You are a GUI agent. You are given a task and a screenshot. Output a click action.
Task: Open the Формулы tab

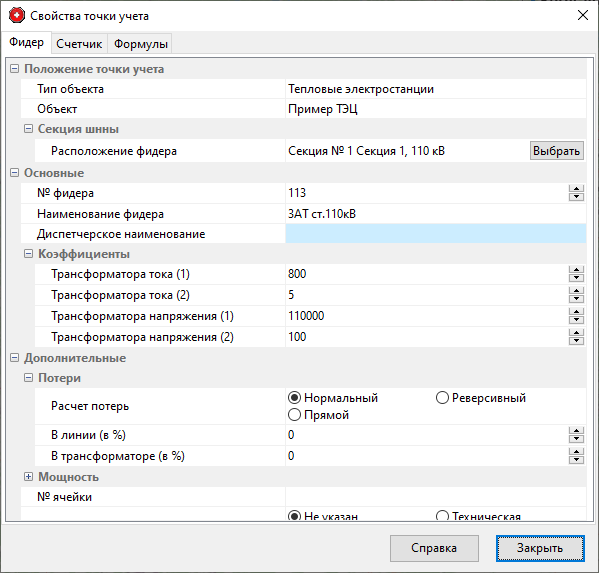point(141,44)
